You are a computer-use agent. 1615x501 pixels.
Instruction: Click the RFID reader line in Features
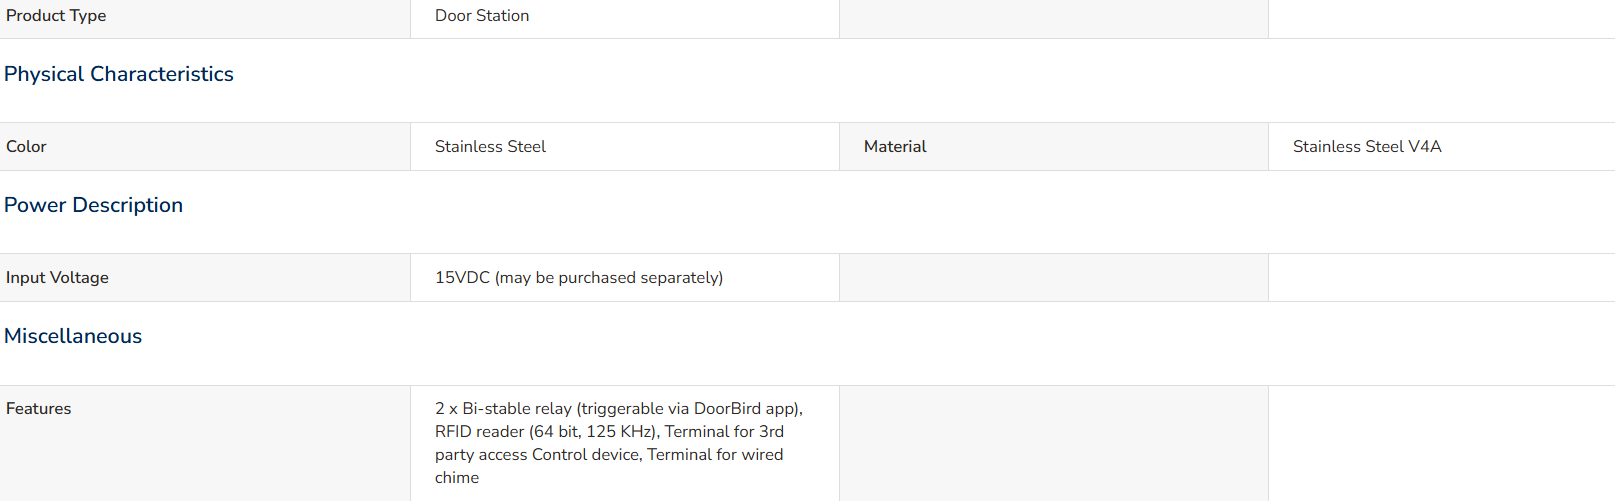tap(609, 432)
